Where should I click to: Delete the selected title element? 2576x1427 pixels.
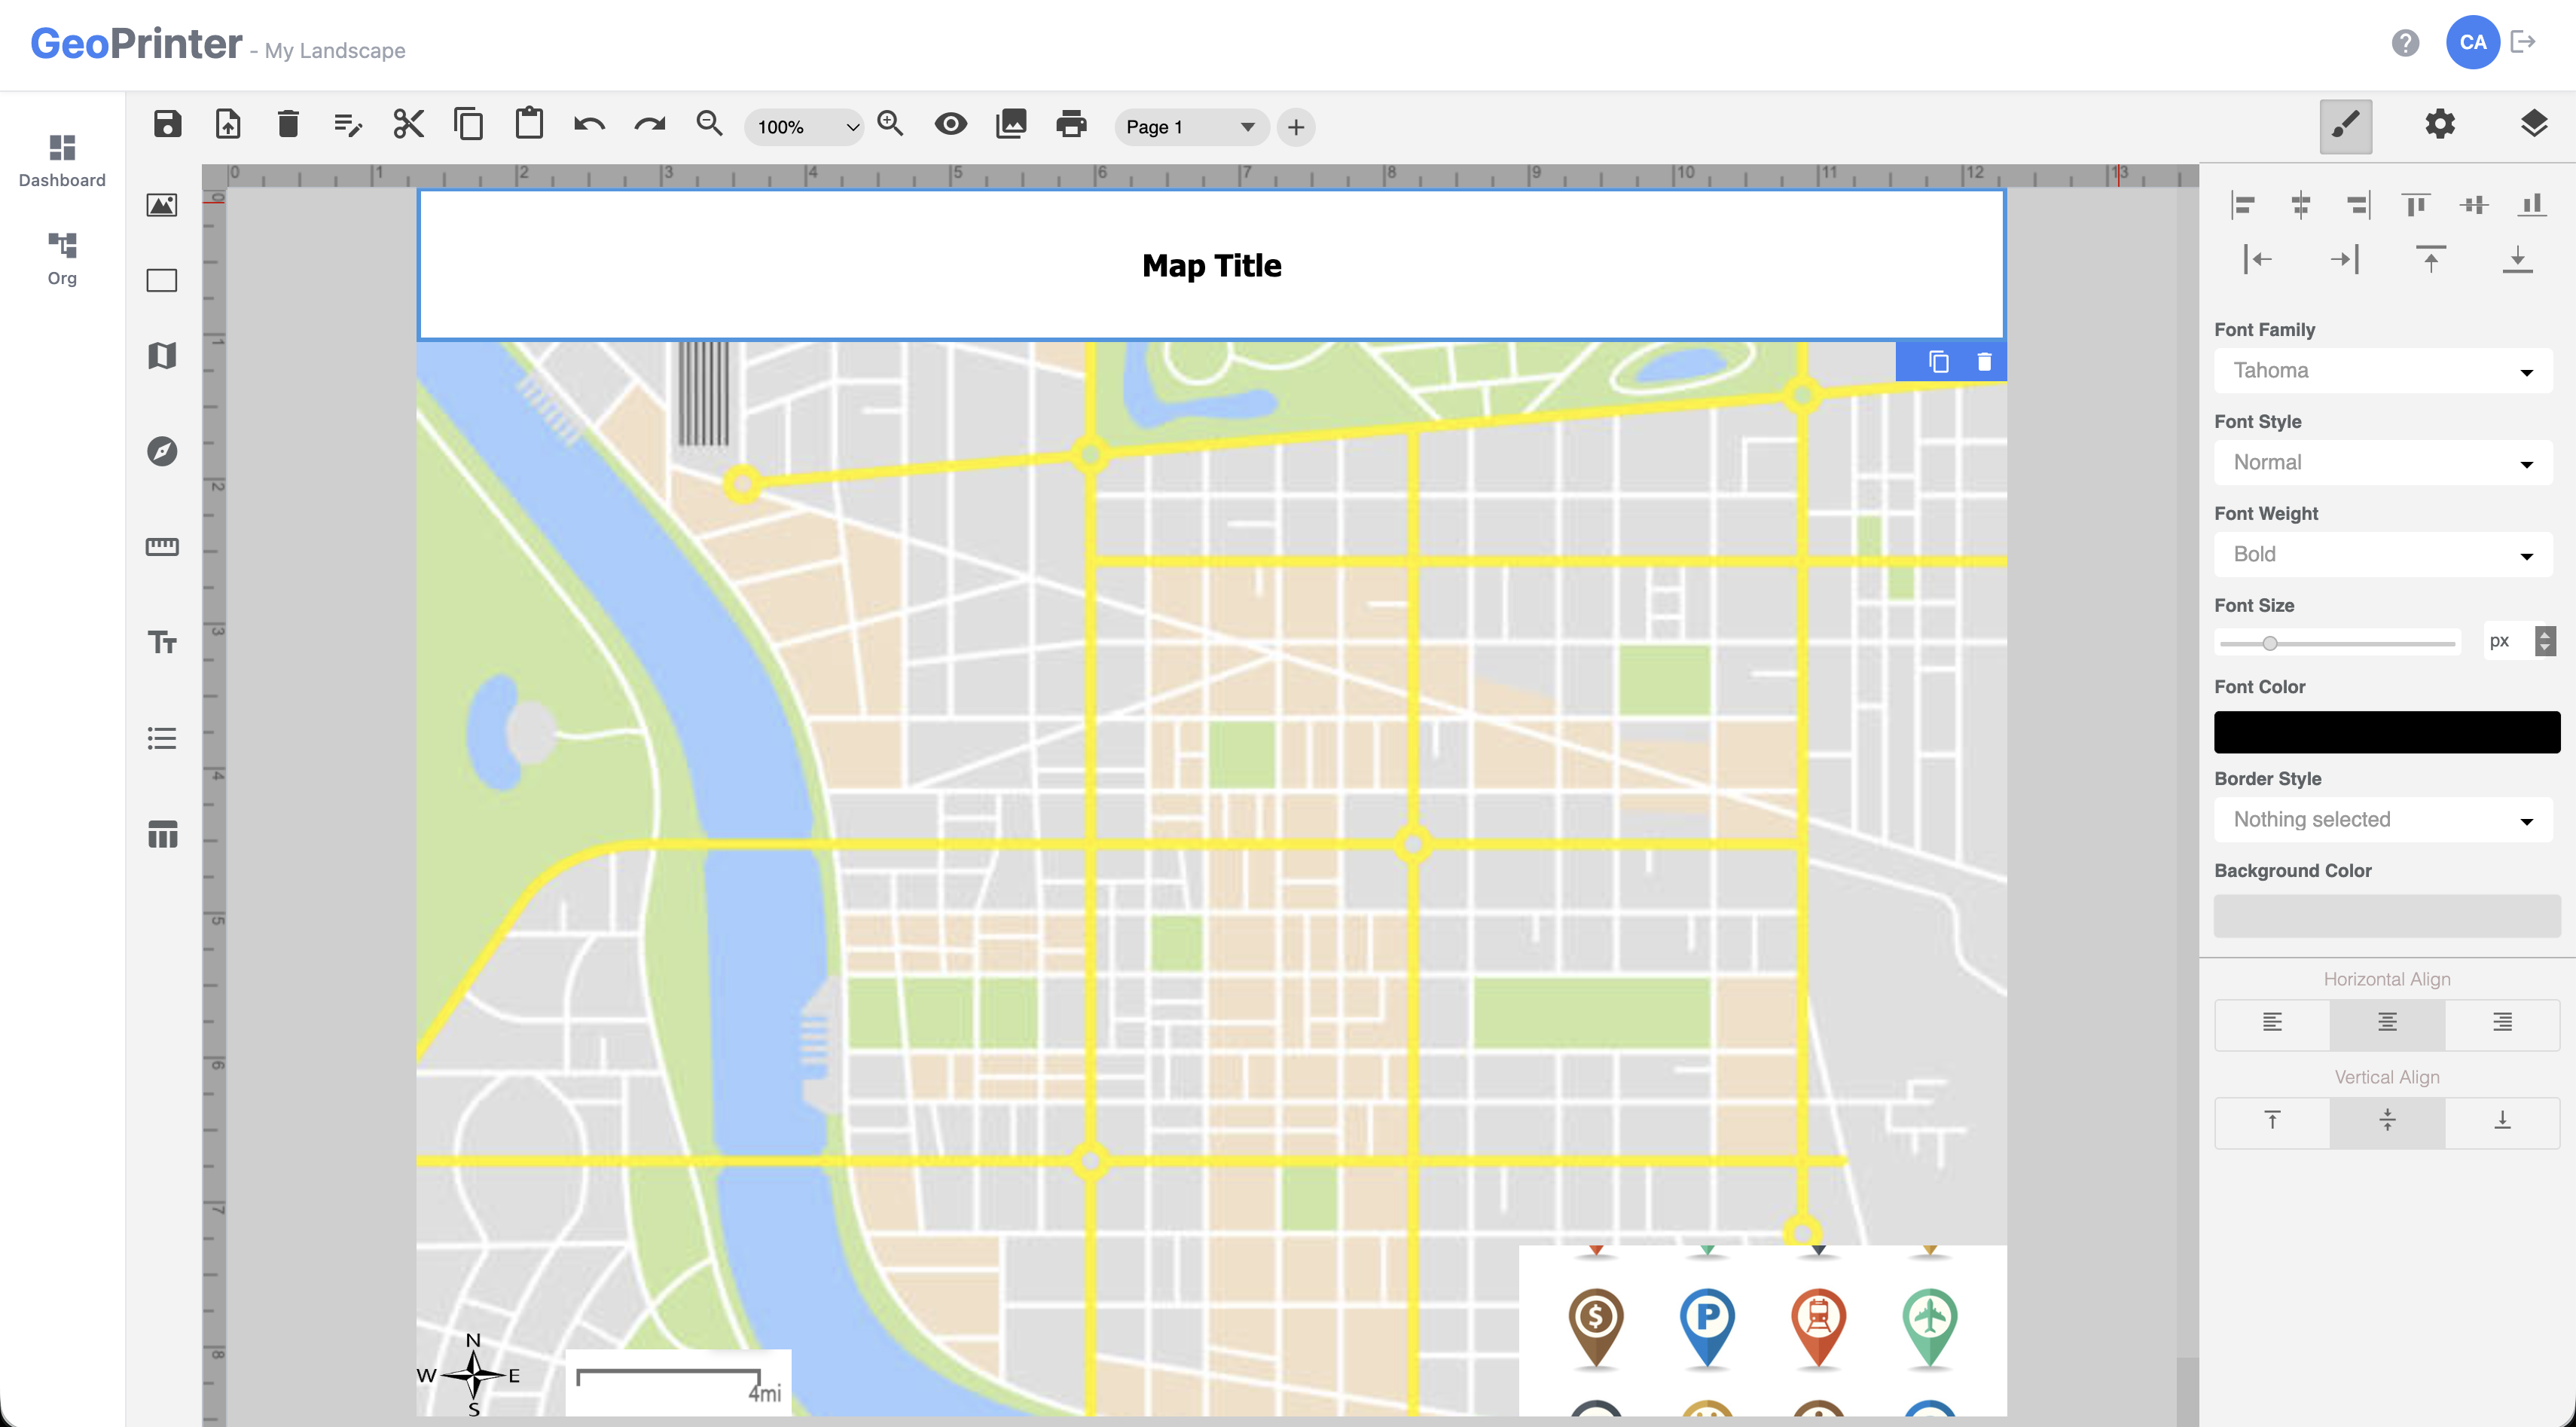[x=1984, y=362]
